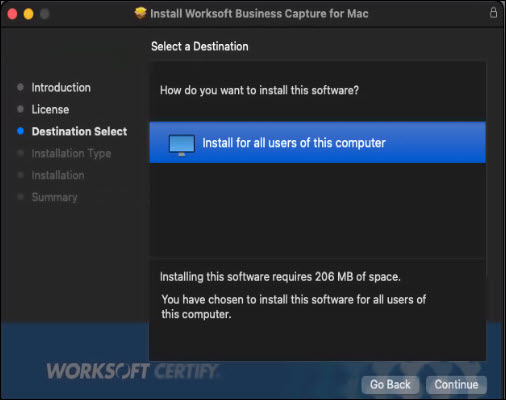
Task: Click the Installation step in sidebar
Action: [x=58, y=175]
